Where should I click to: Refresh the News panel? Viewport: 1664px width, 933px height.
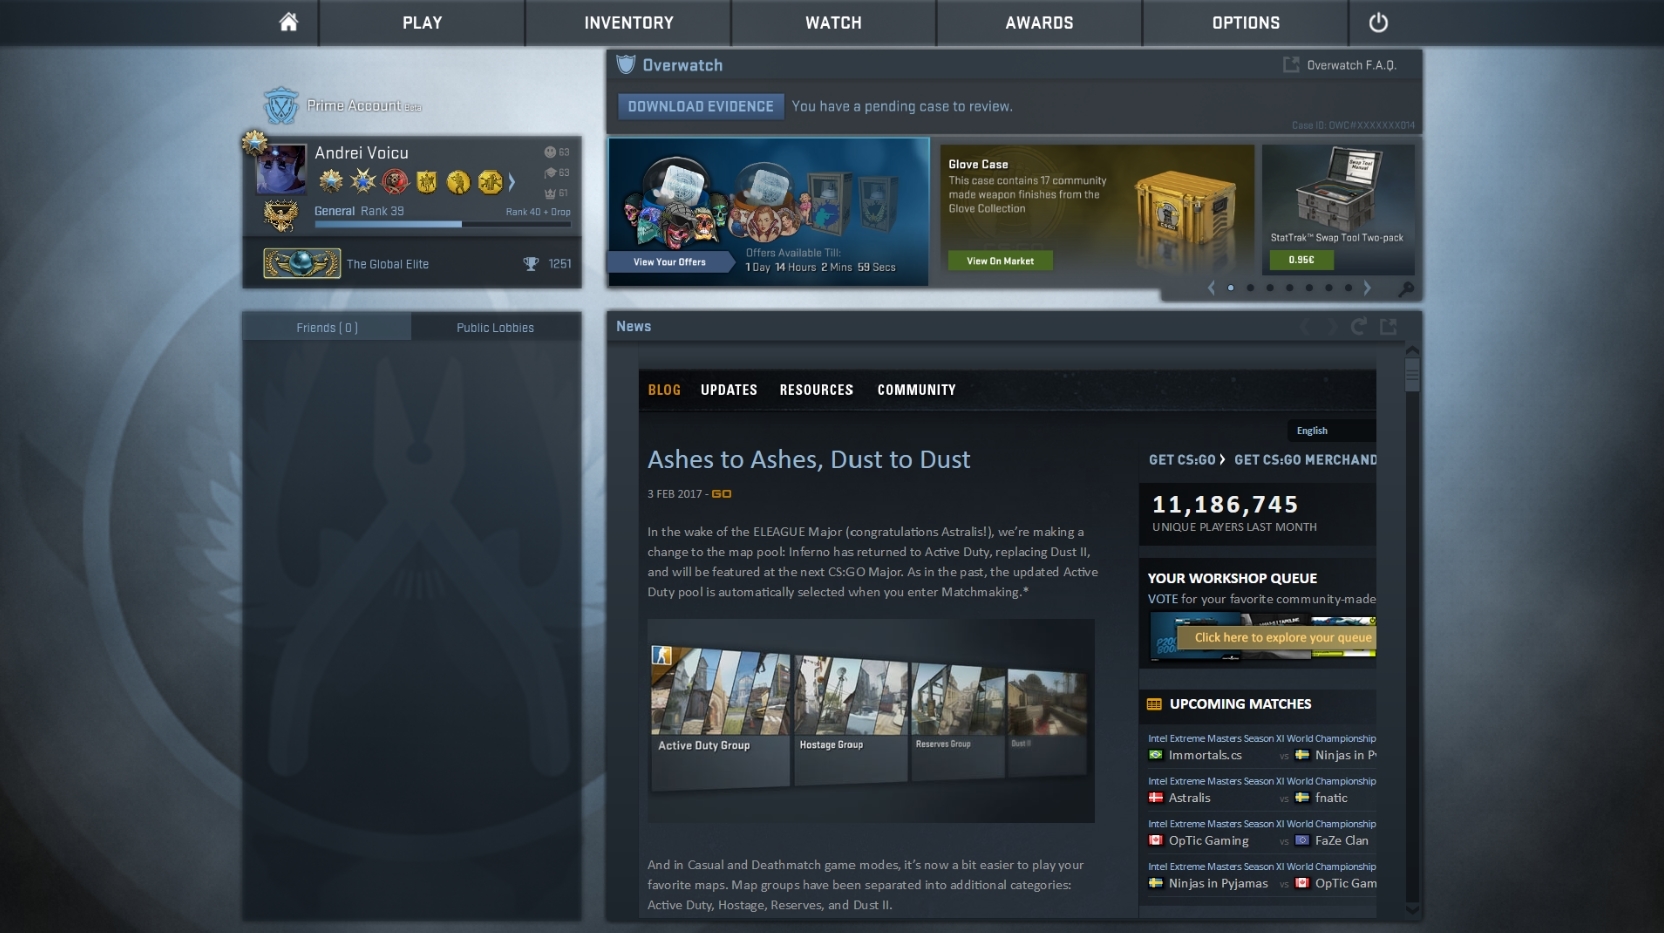(x=1359, y=327)
